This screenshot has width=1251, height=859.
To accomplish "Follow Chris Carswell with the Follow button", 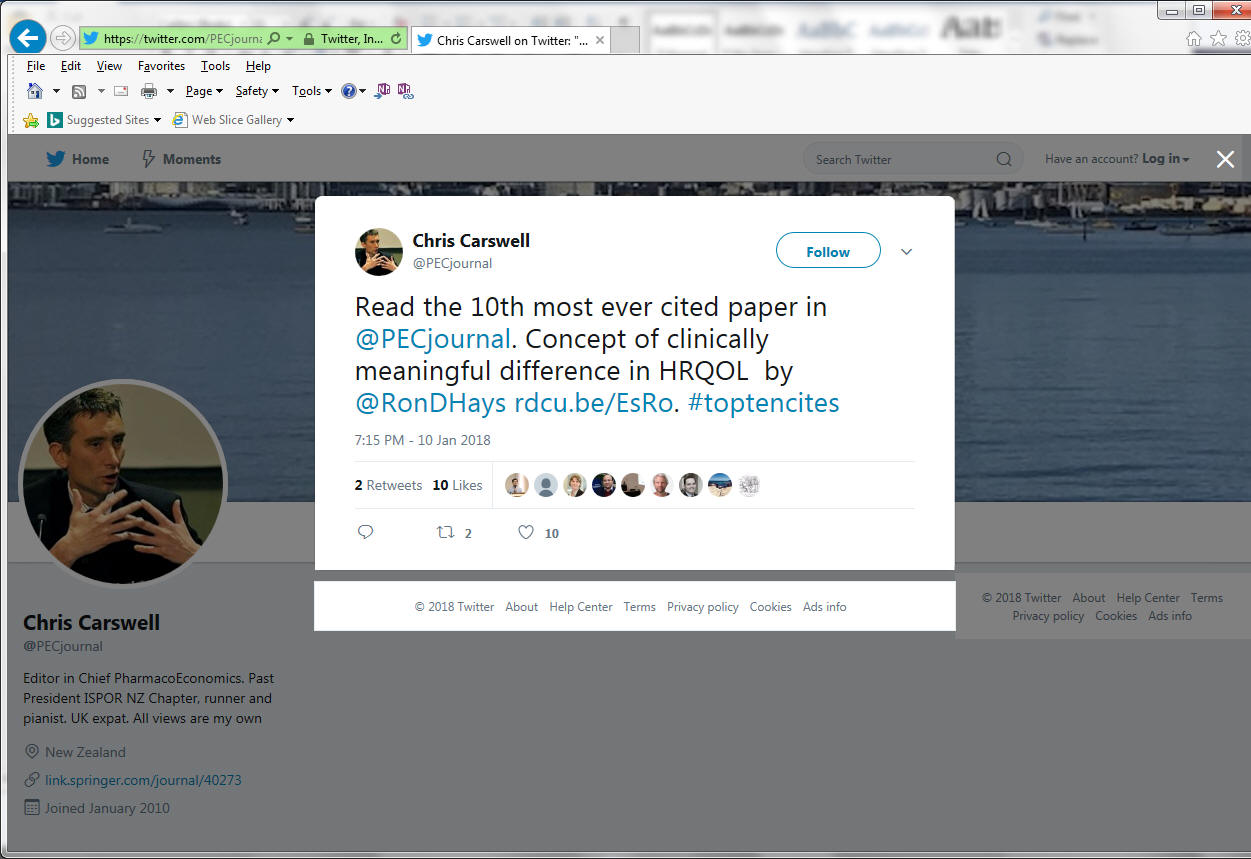I will (x=828, y=251).
